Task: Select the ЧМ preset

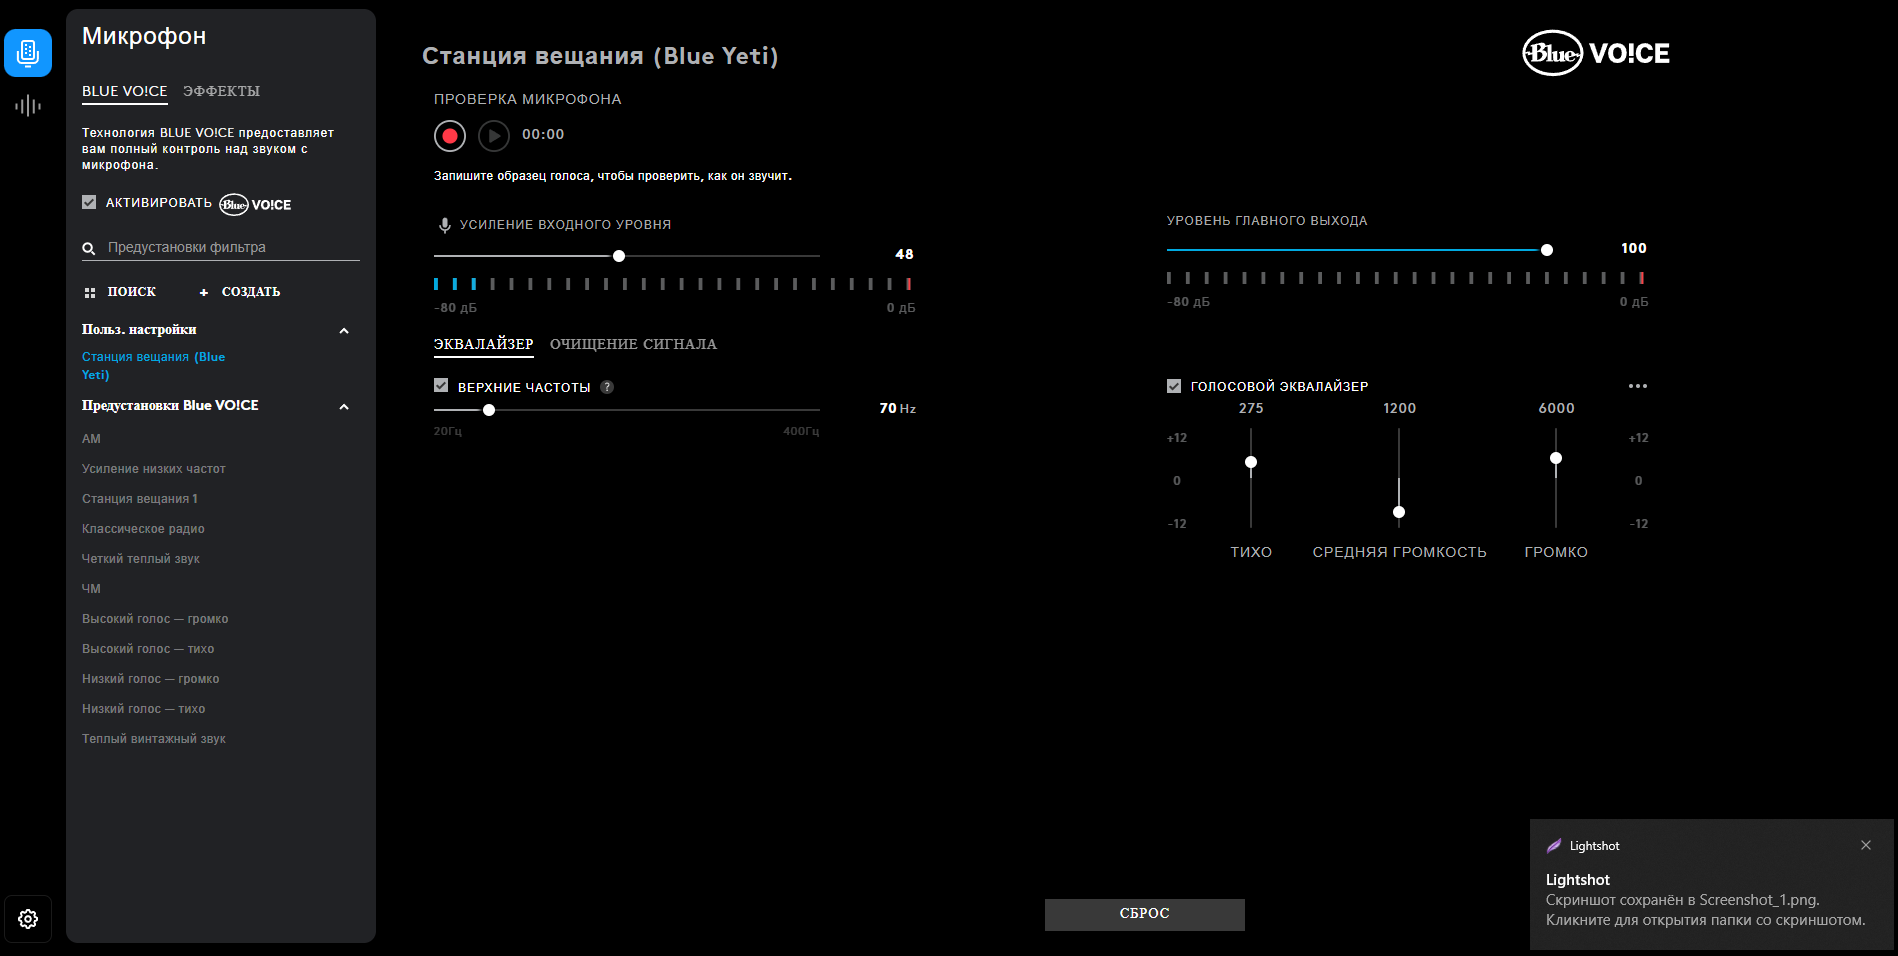Action: tap(91, 589)
